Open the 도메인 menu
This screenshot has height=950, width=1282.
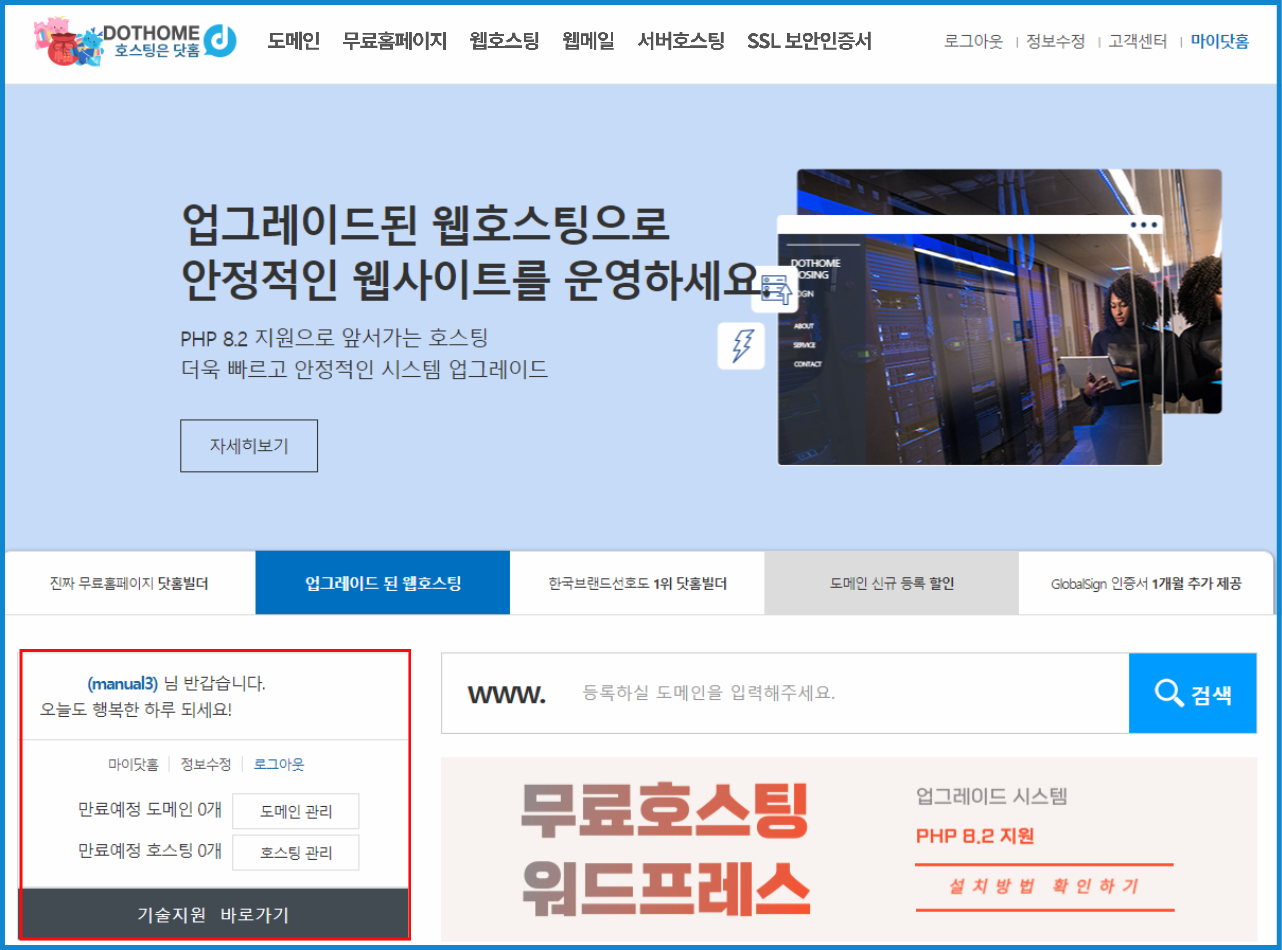(x=293, y=41)
